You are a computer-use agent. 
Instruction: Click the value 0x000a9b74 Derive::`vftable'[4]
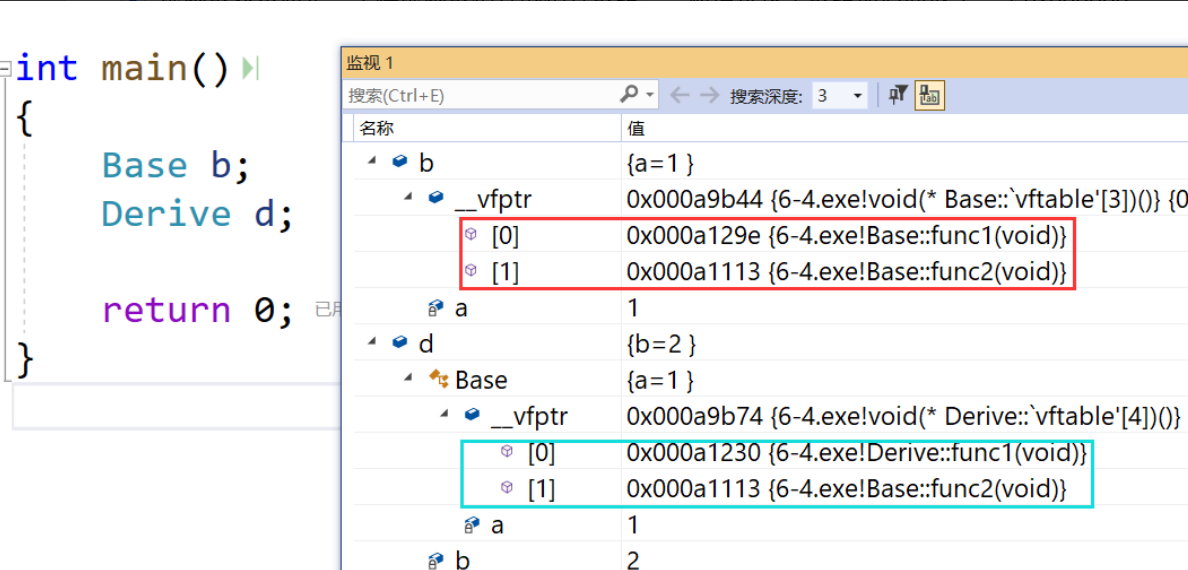click(904, 417)
